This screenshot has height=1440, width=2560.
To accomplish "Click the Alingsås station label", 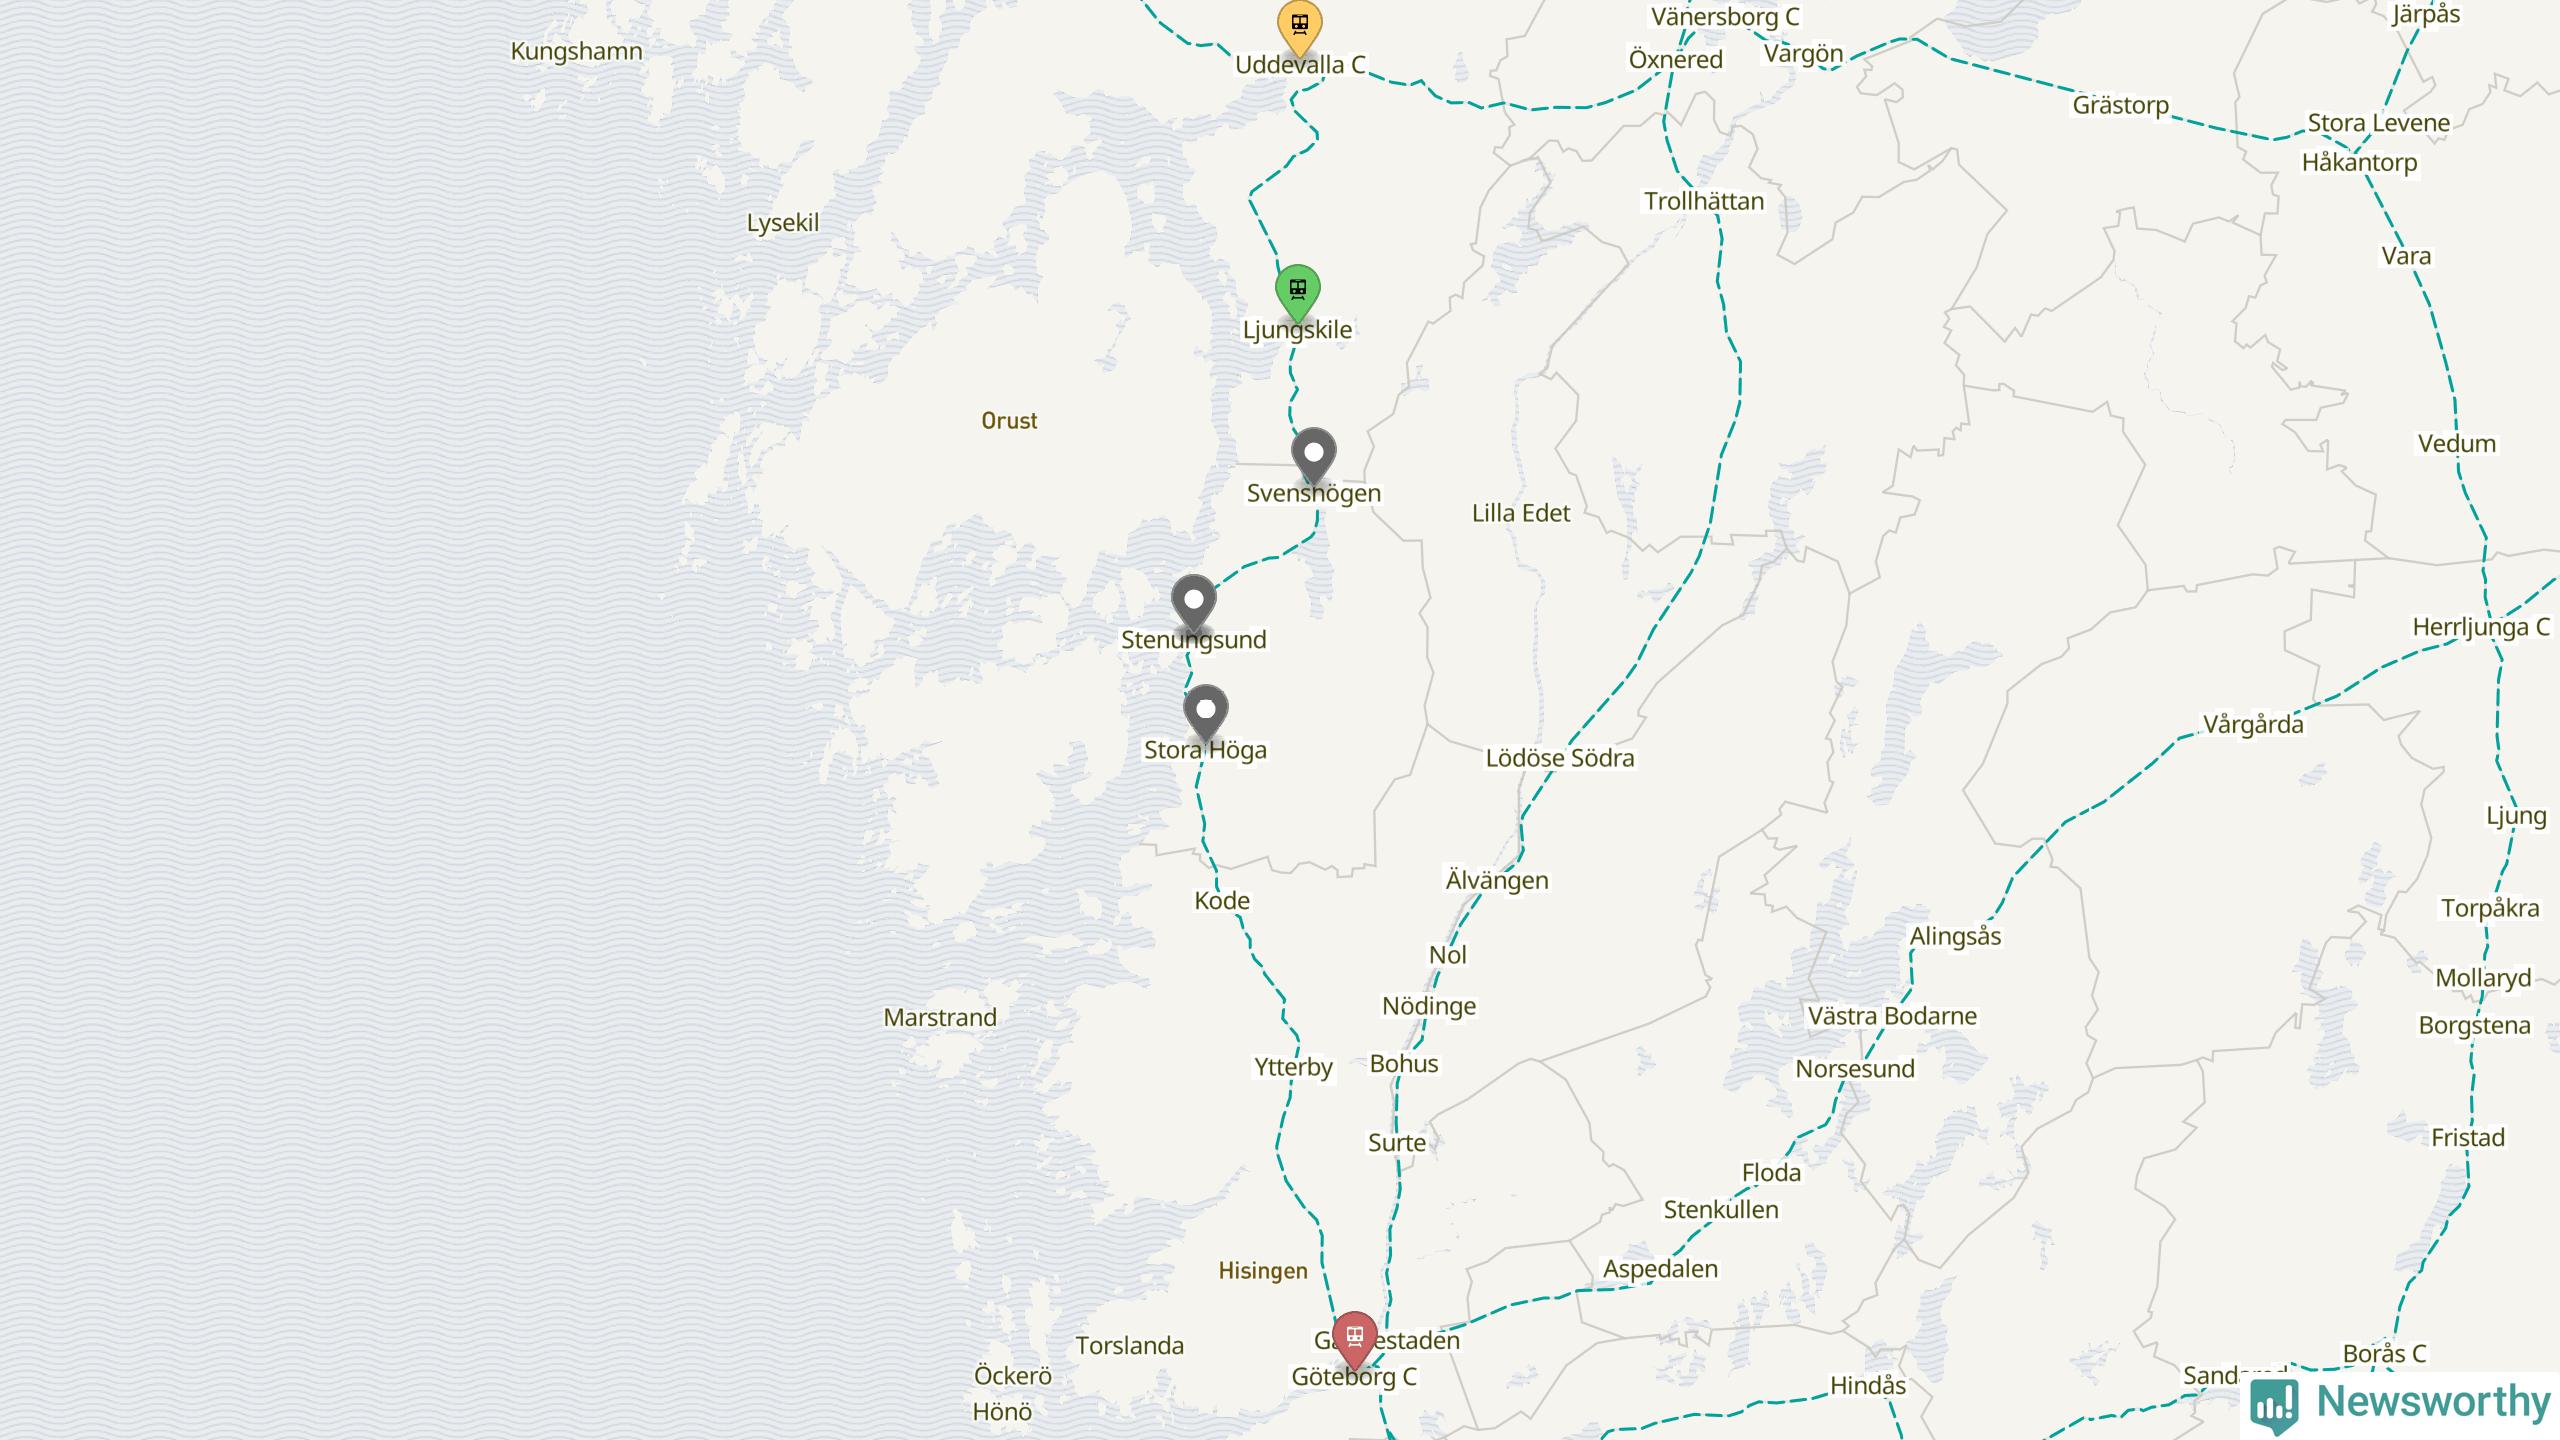I will (1955, 936).
